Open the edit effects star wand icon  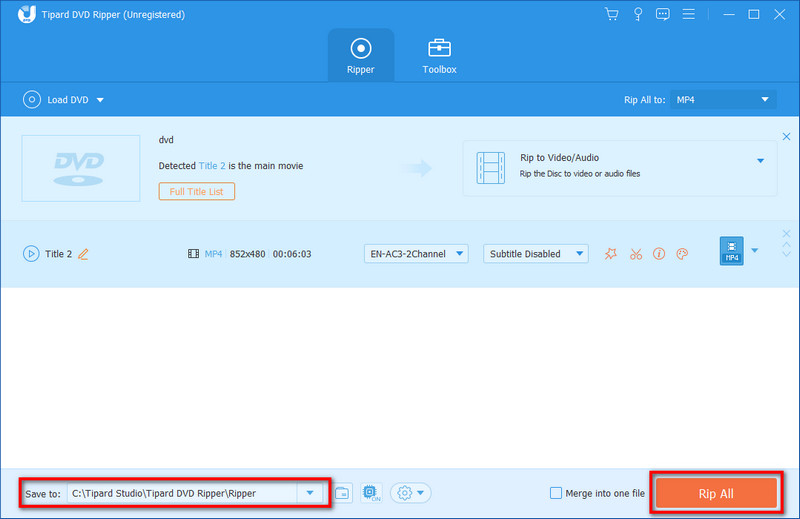pos(611,254)
